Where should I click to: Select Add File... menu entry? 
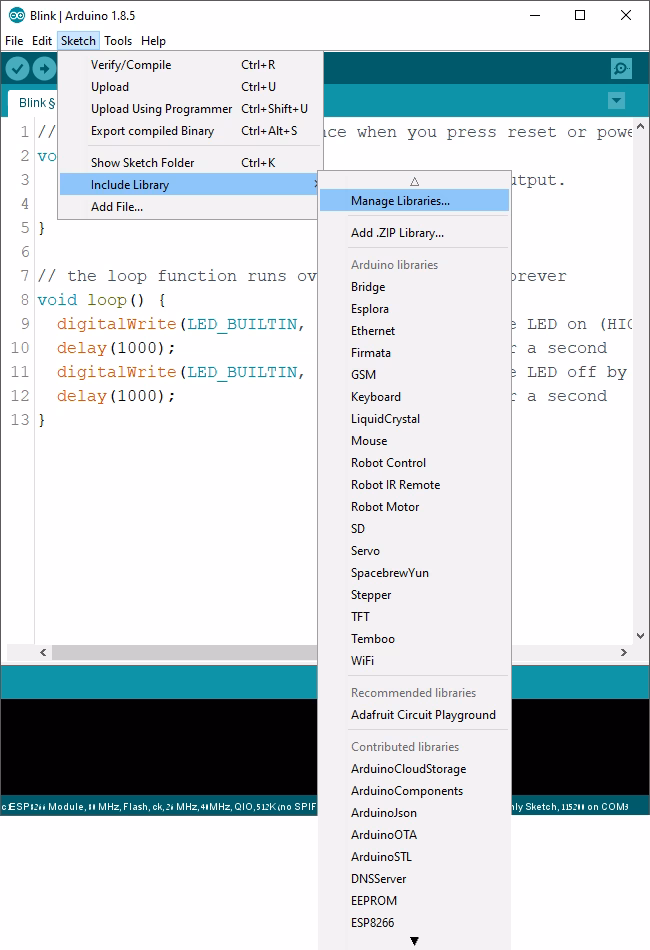190,207
